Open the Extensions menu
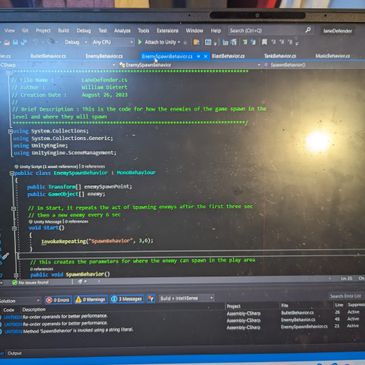 167,30
